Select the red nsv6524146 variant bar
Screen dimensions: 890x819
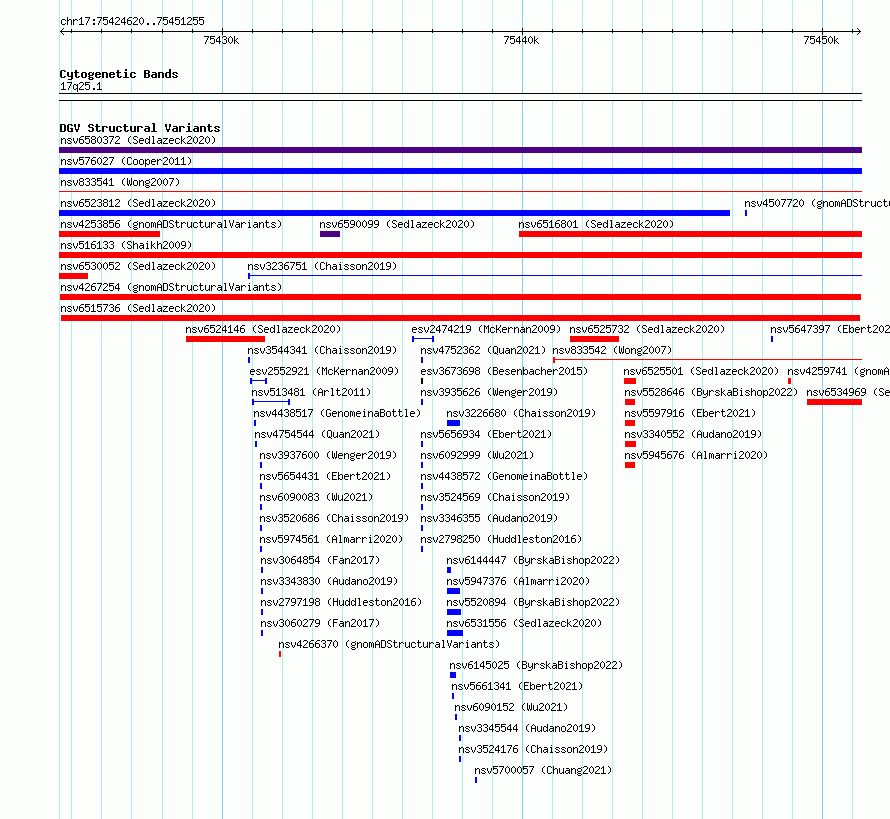click(225, 339)
